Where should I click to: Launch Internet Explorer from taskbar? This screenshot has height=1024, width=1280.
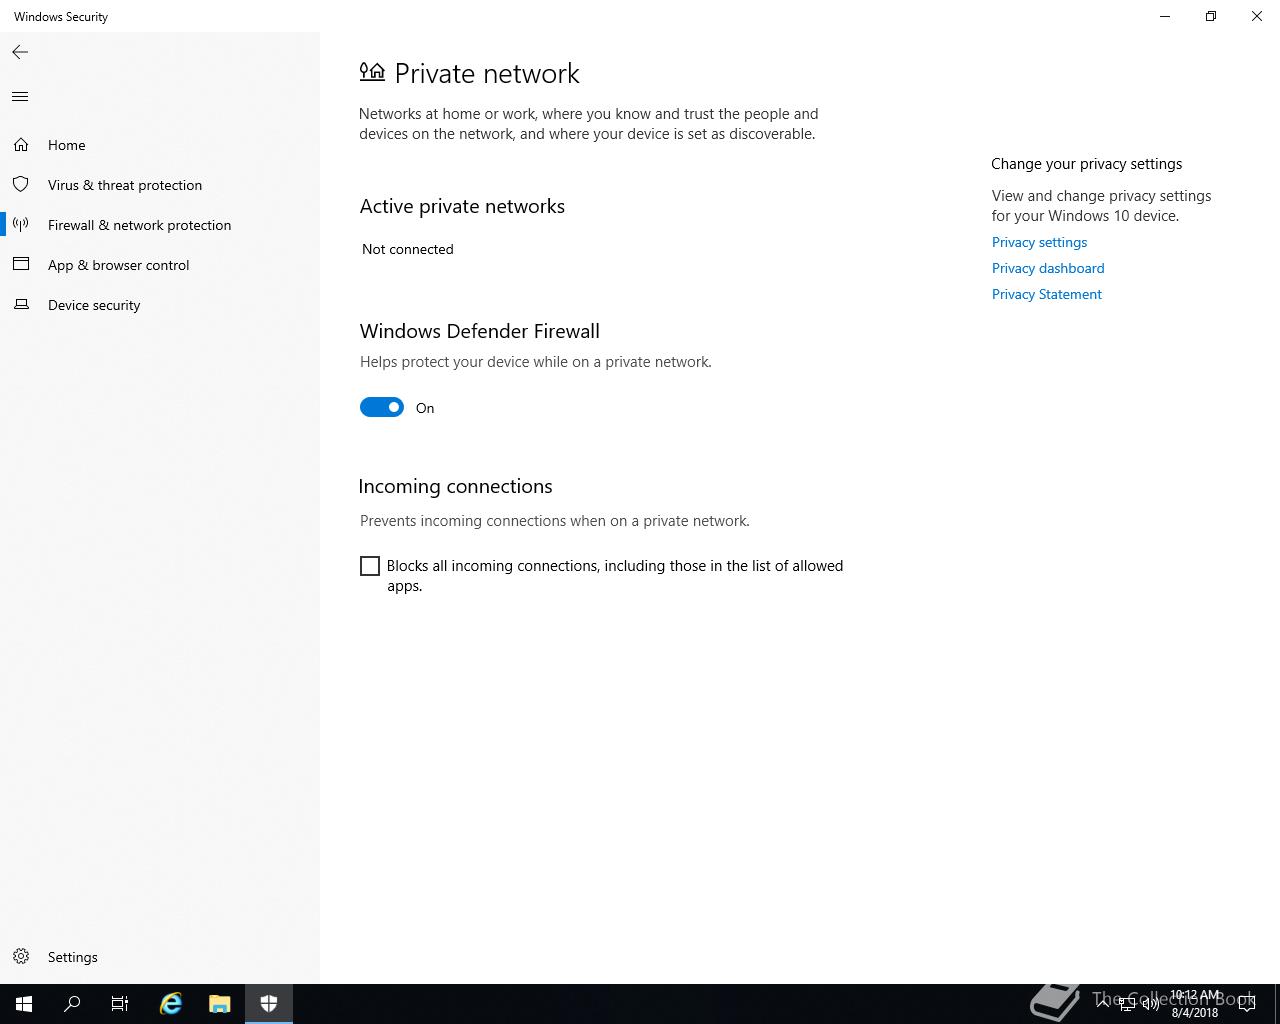[x=171, y=1004]
